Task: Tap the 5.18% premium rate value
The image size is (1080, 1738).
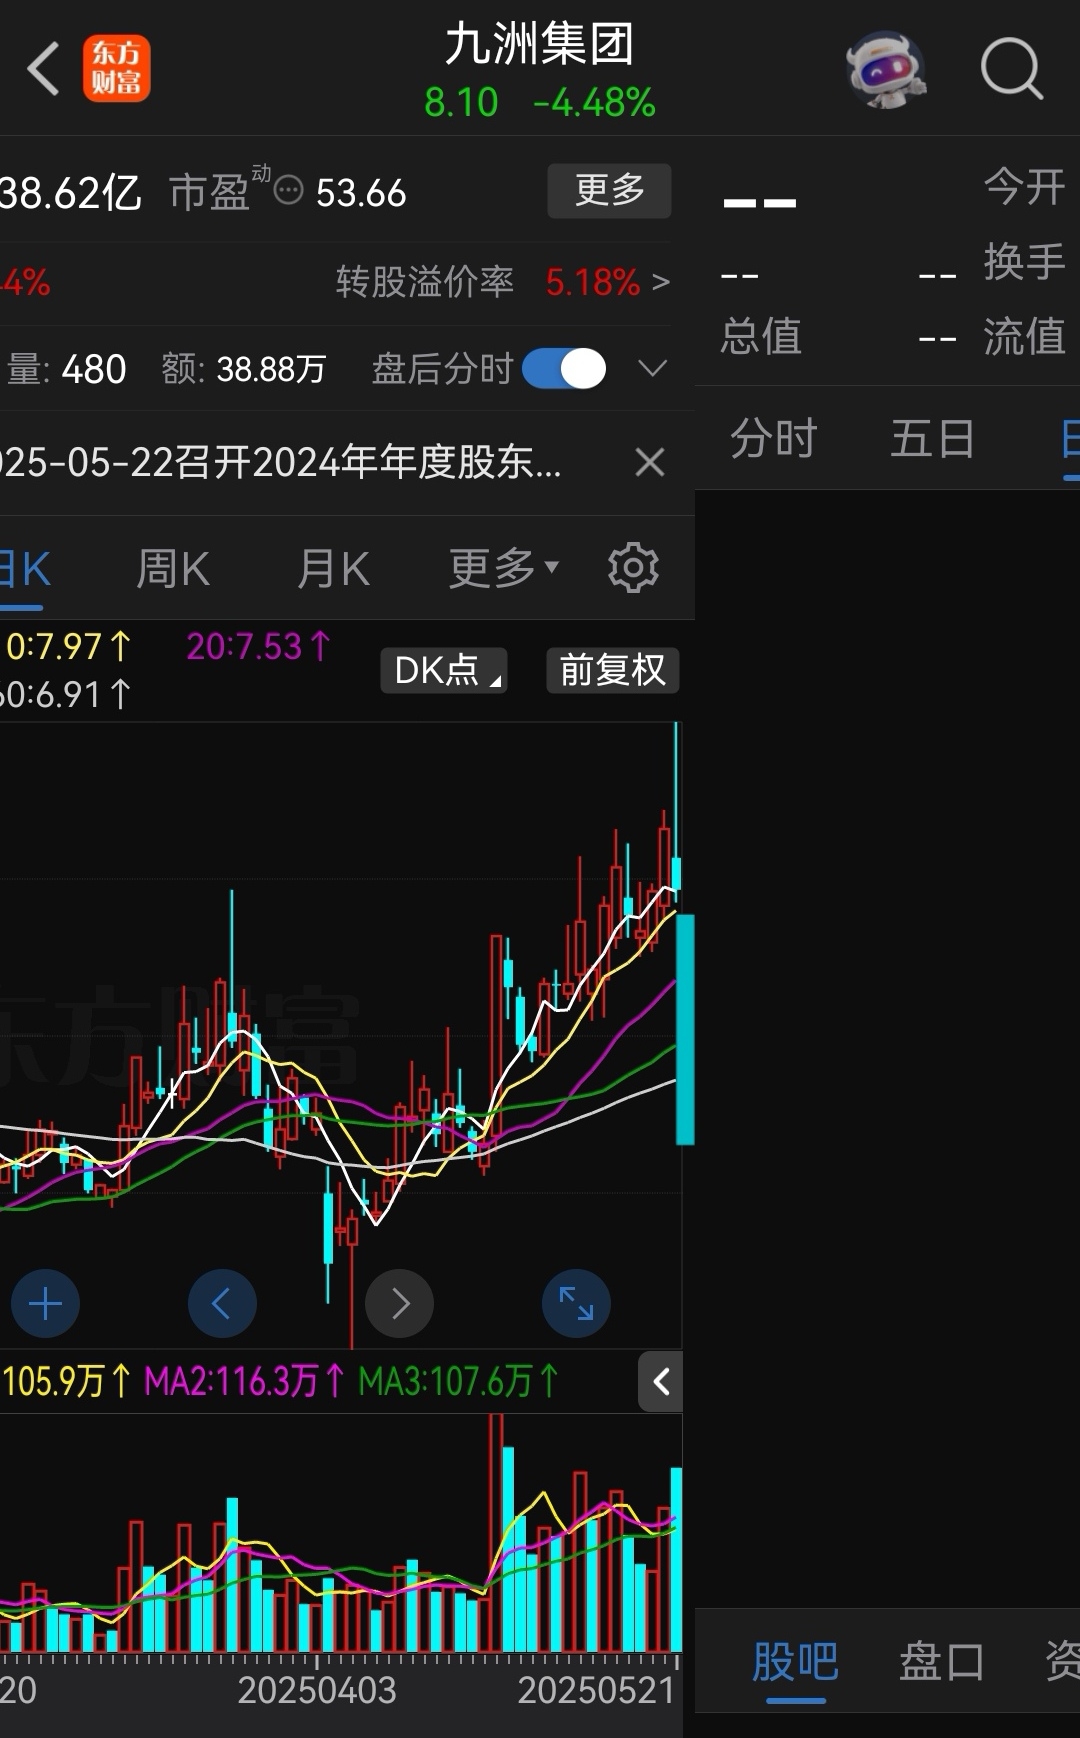Action: [592, 283]
